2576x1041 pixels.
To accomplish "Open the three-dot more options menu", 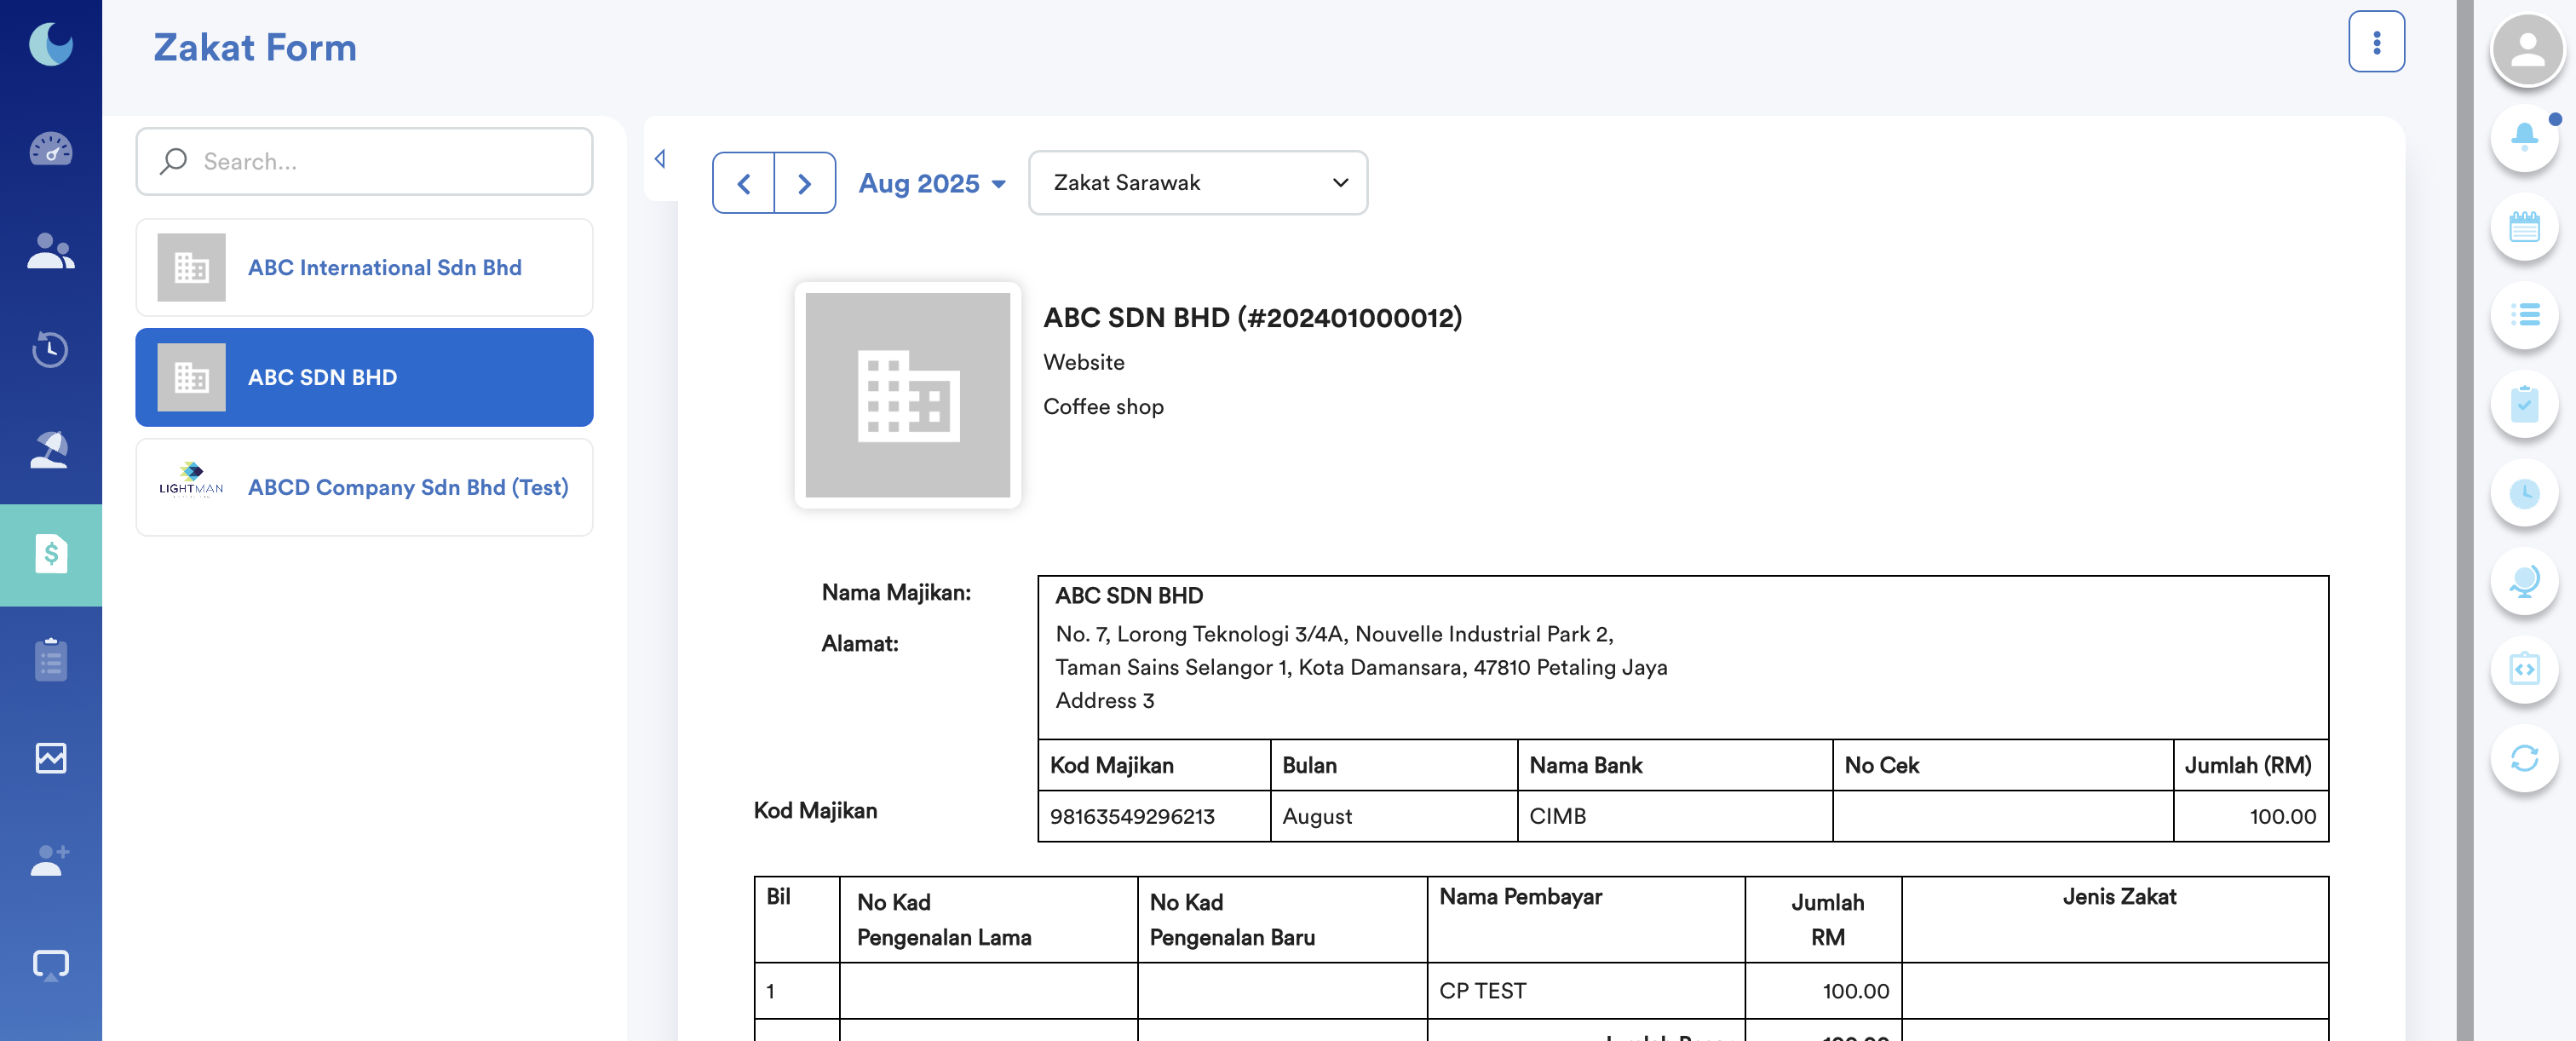I will pos(2376,42).
